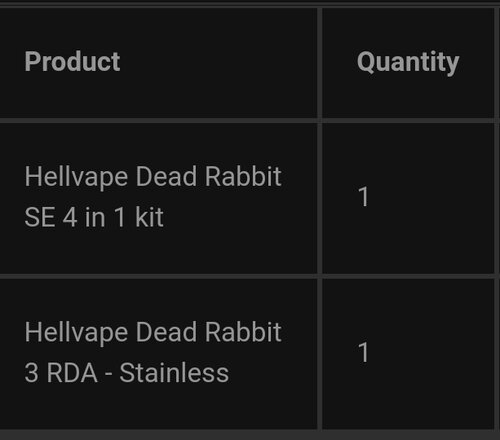Click the word Dead in the first product row
This screenshot has height=440, width=500.
tap(166, 176)
